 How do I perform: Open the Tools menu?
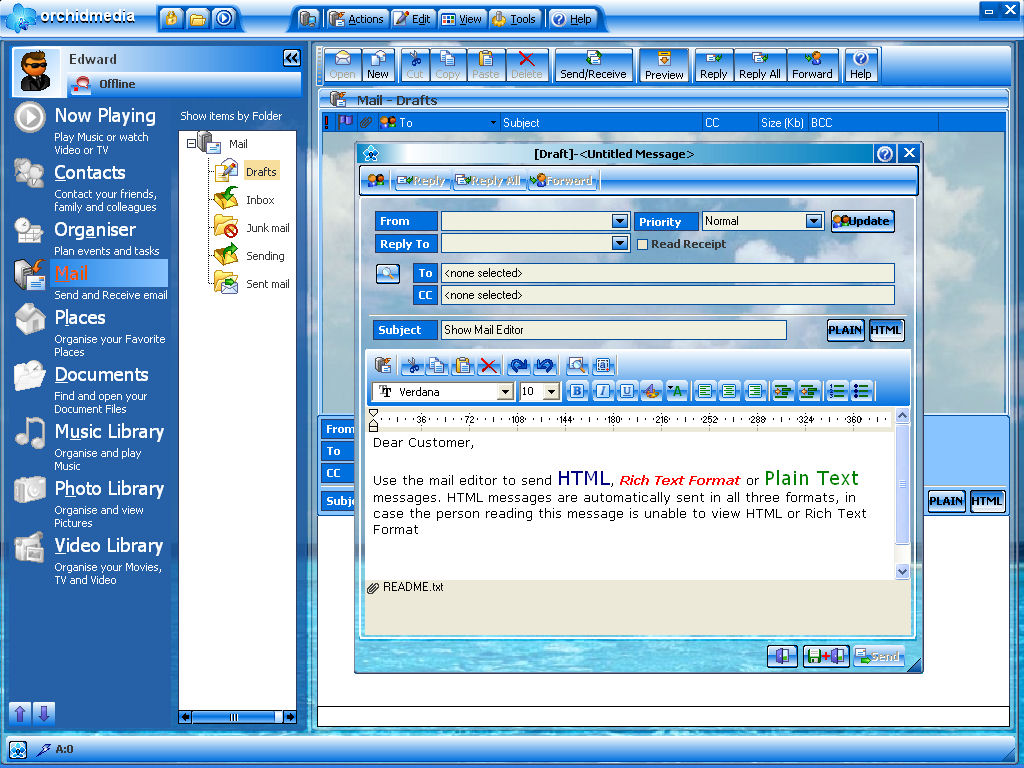click(x=514, y=19)
